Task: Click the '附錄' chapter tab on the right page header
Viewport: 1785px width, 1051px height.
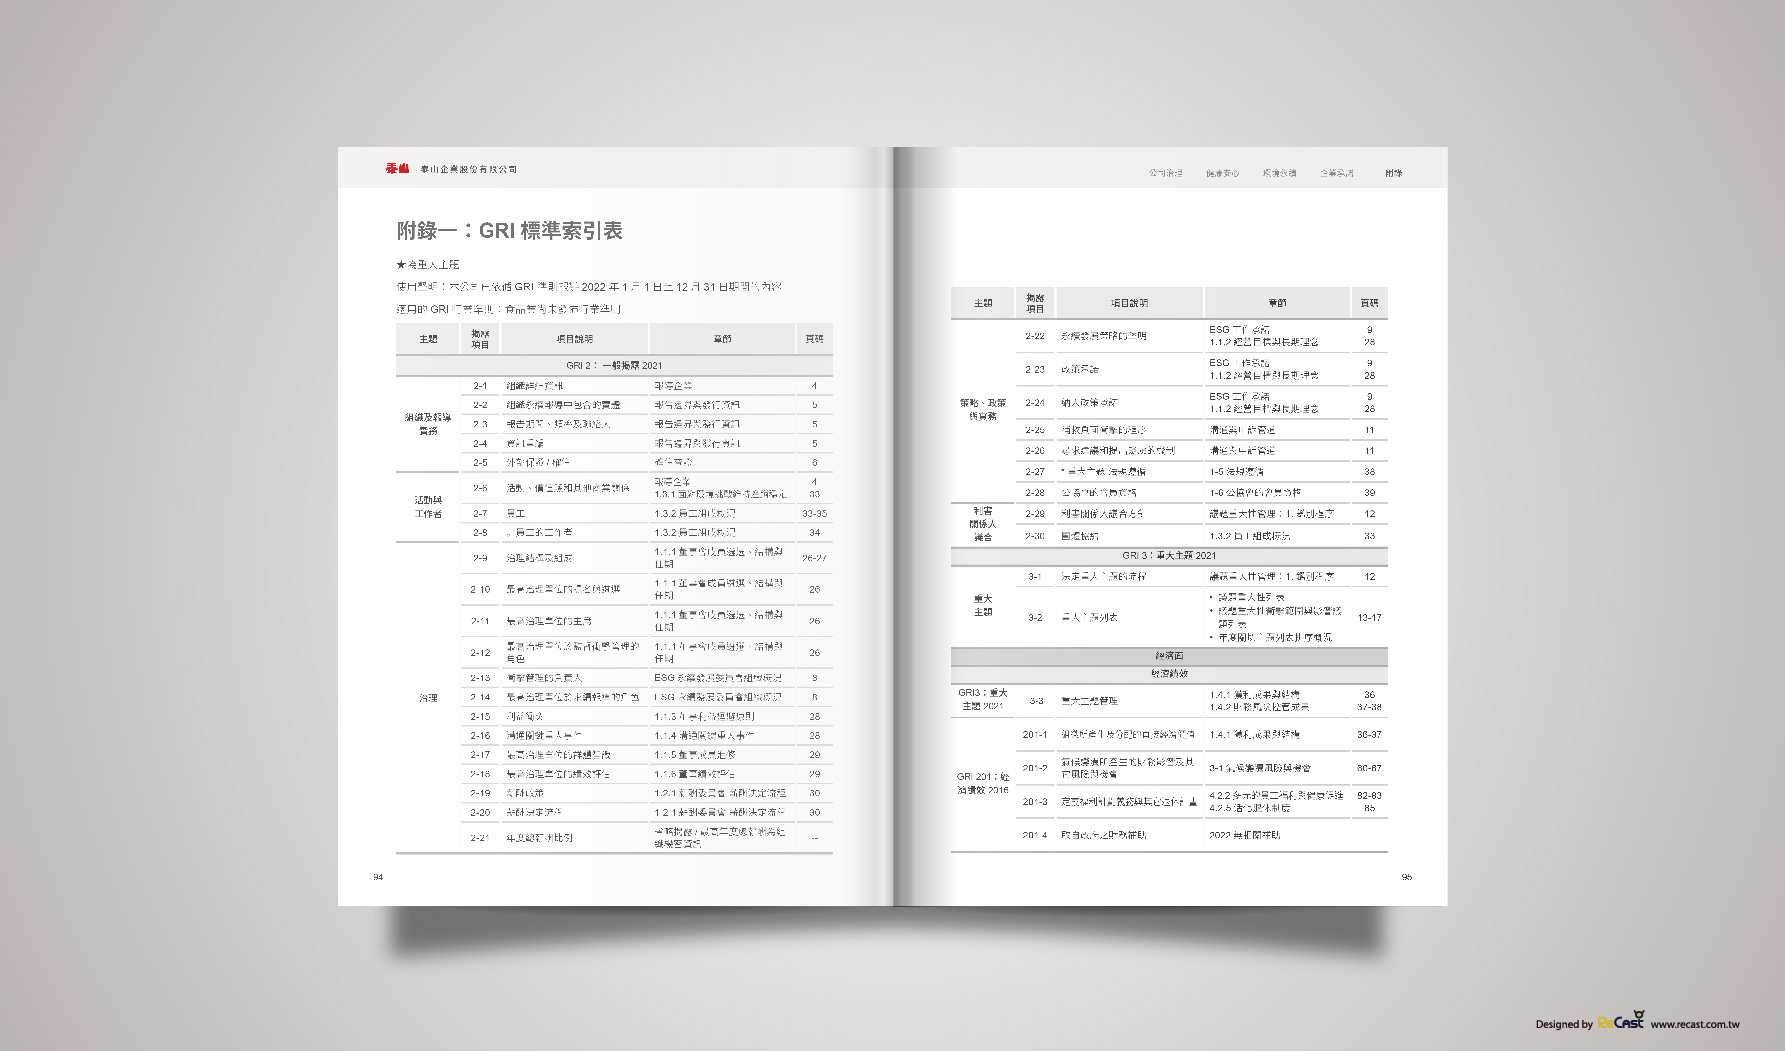Action: [x=1393, y=173]
